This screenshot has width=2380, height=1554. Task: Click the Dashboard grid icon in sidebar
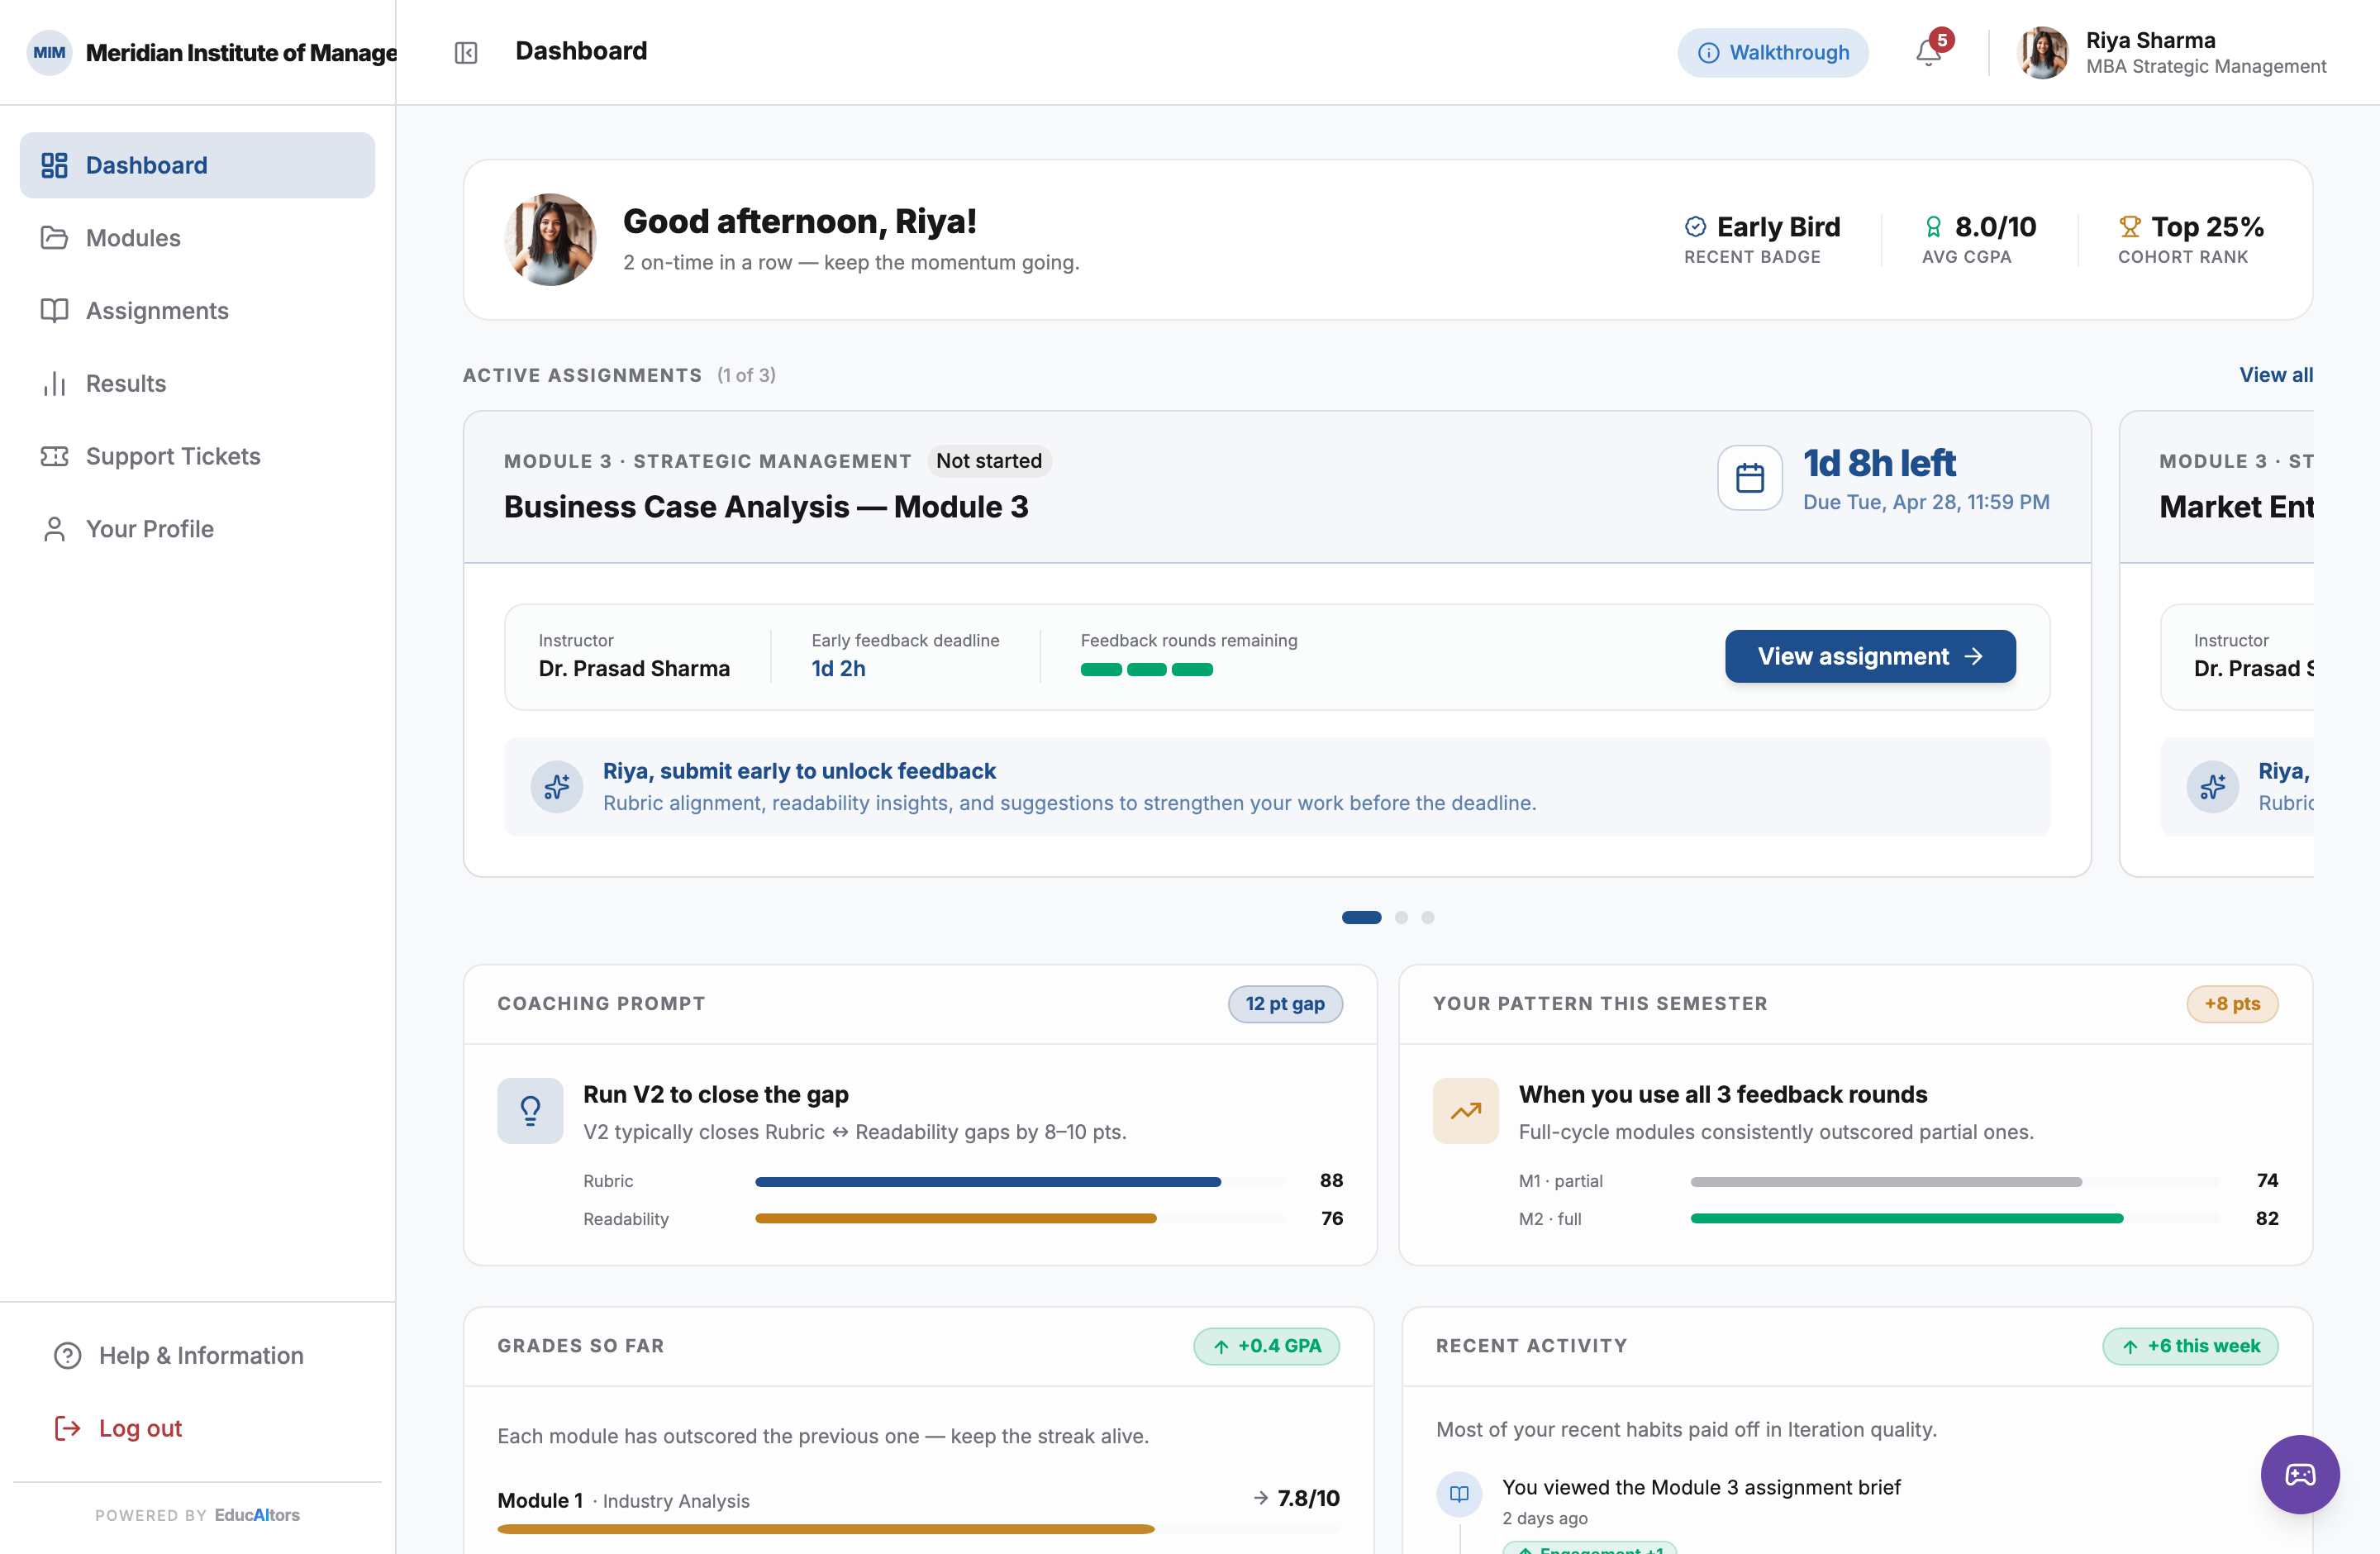(54, 165)
